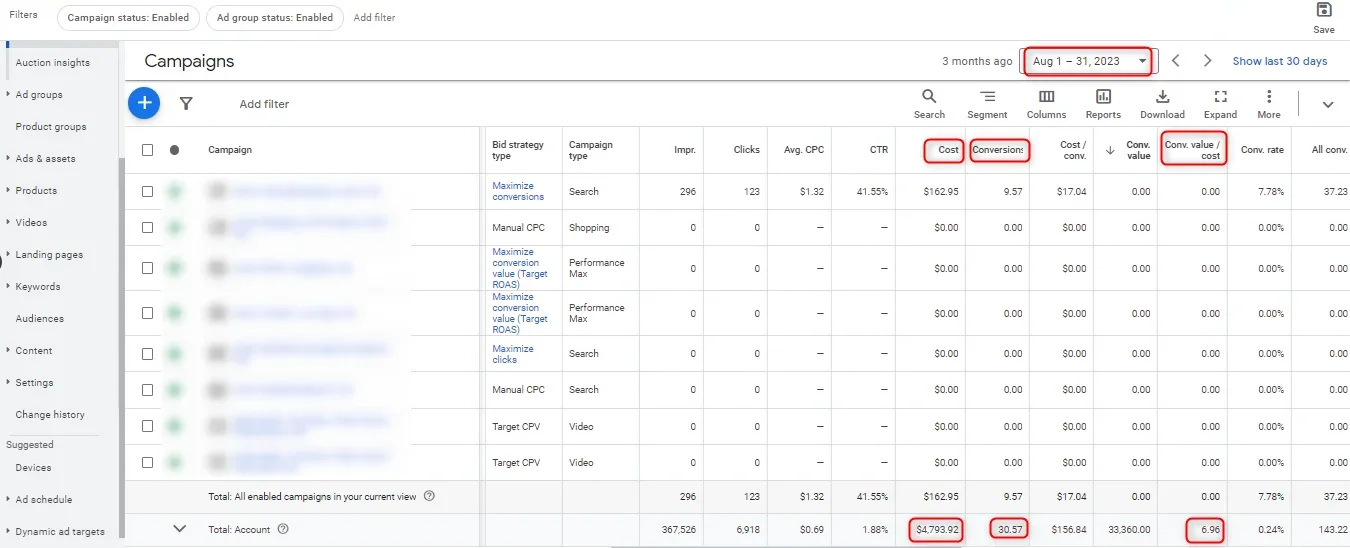Sort by the Cost column header

coord(948,150)
